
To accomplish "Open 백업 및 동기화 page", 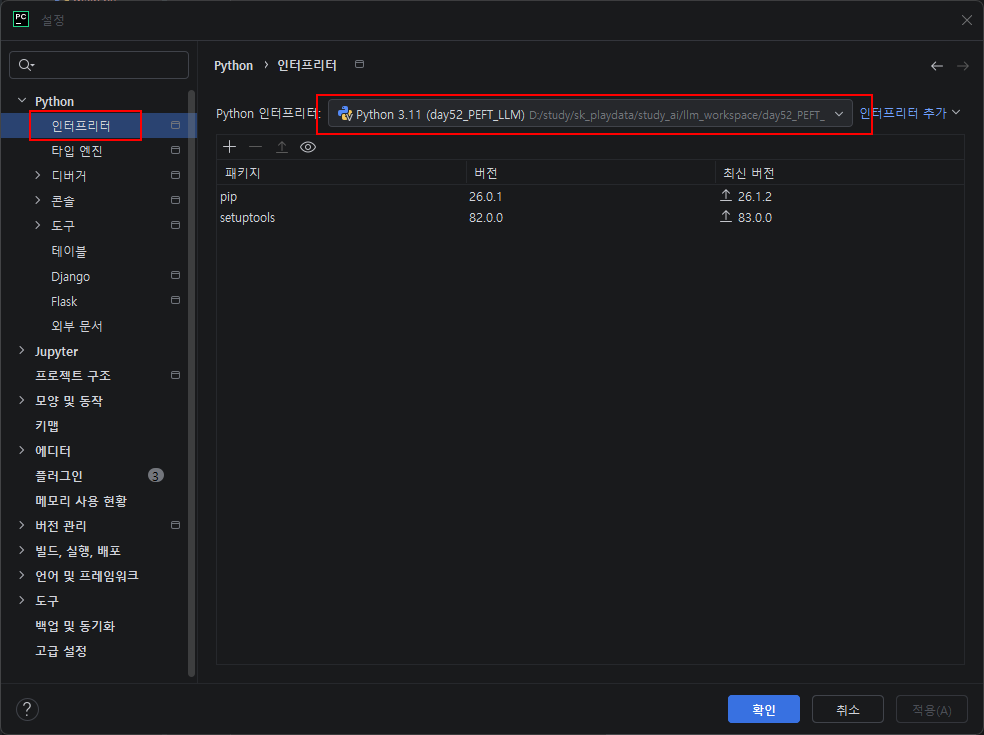I will coord(75,626).
